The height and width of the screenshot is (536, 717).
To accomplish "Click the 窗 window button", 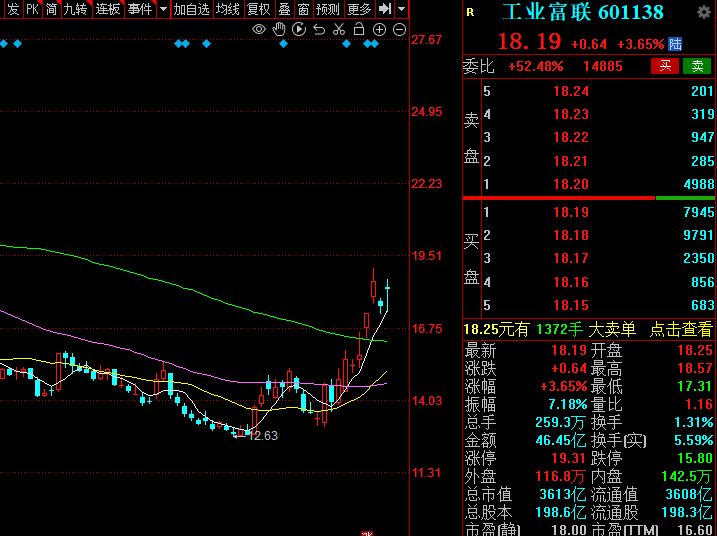I will pyautogui.click(x=303, y=9).
